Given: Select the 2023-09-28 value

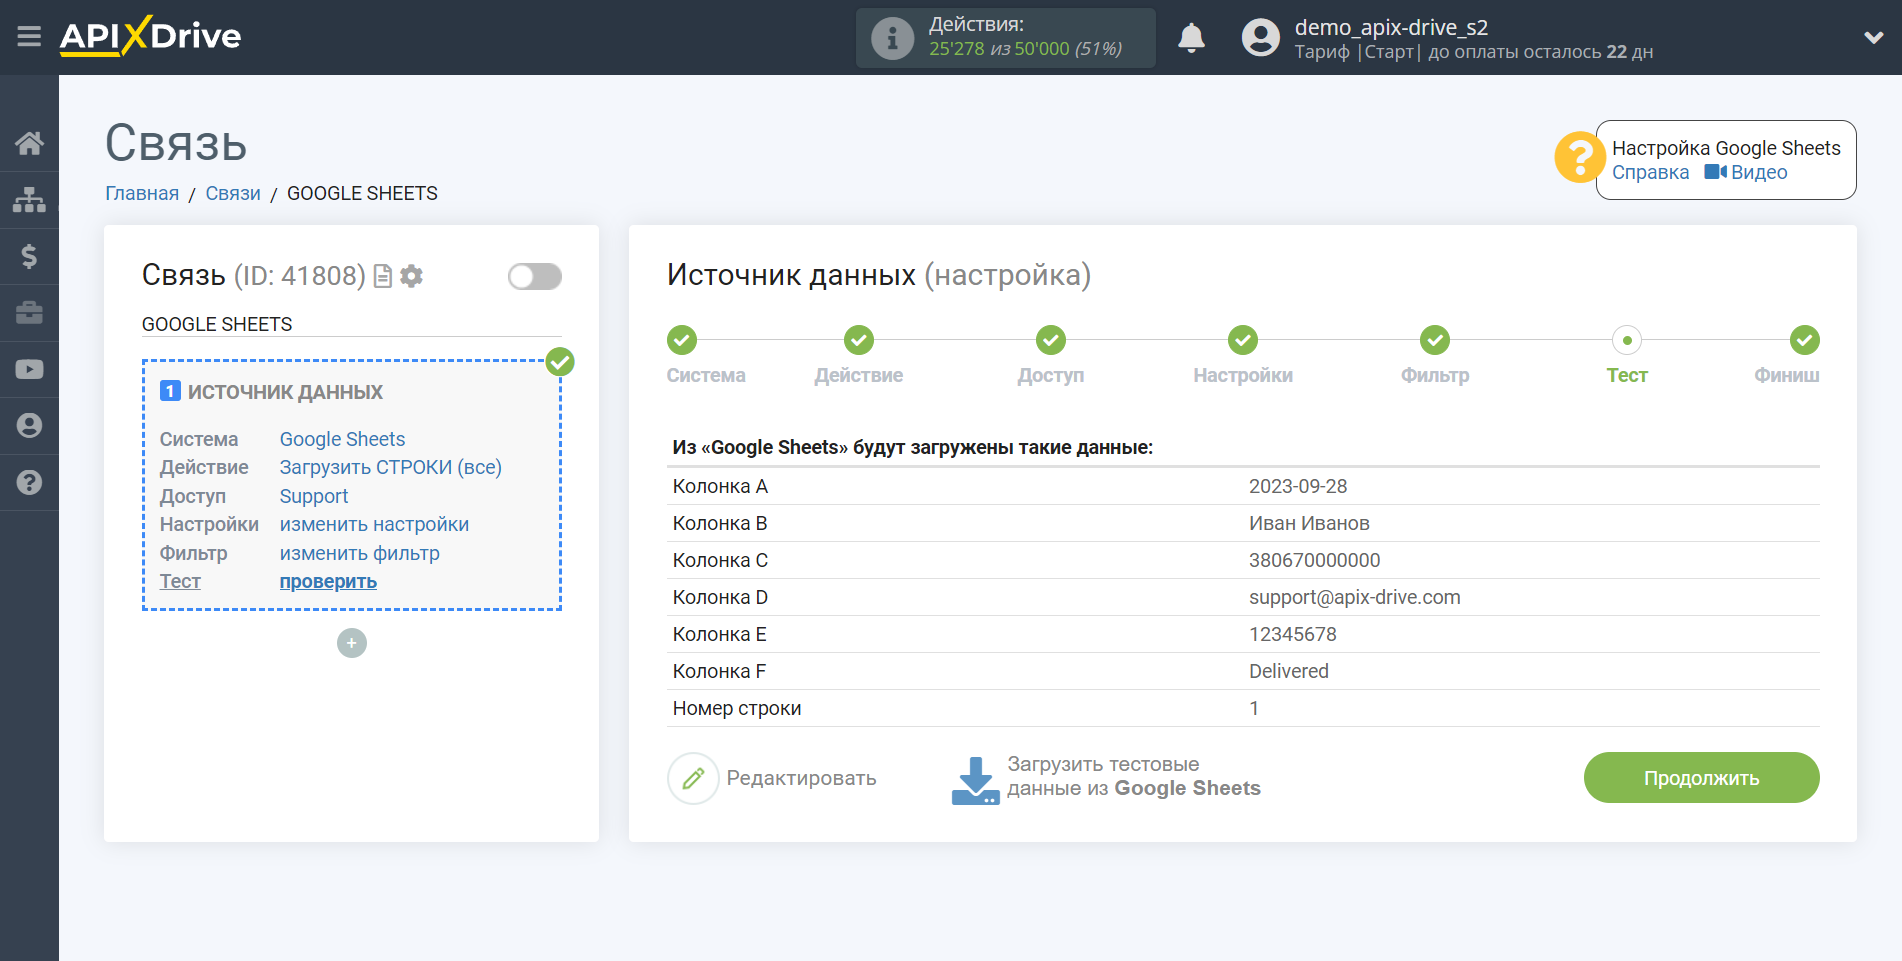Looking at the screenshot, I should point(1298,486).
